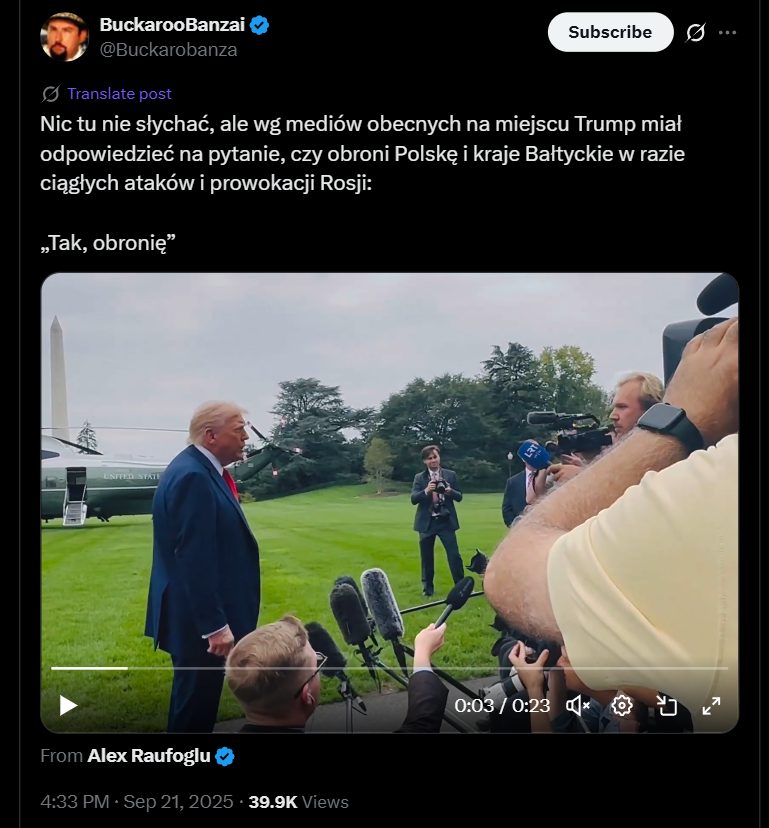Expand the video to fullscreen

click(711, 705)
